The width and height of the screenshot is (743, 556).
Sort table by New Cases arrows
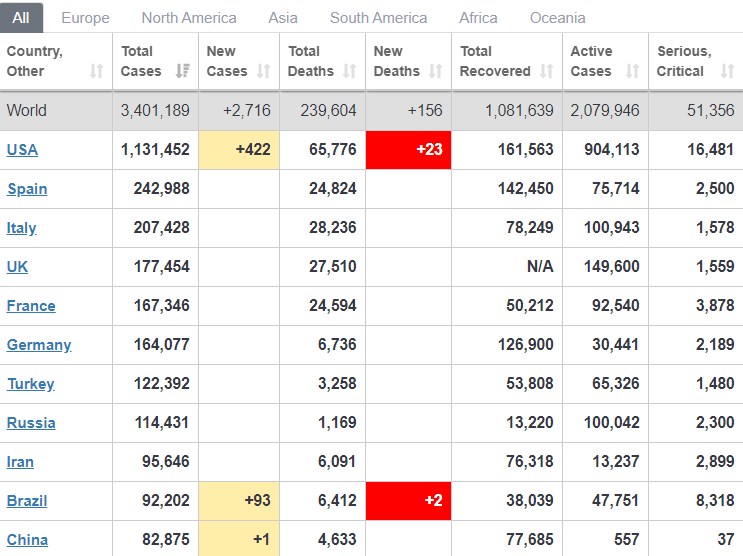pyautogui.click(x=263, y=71)
